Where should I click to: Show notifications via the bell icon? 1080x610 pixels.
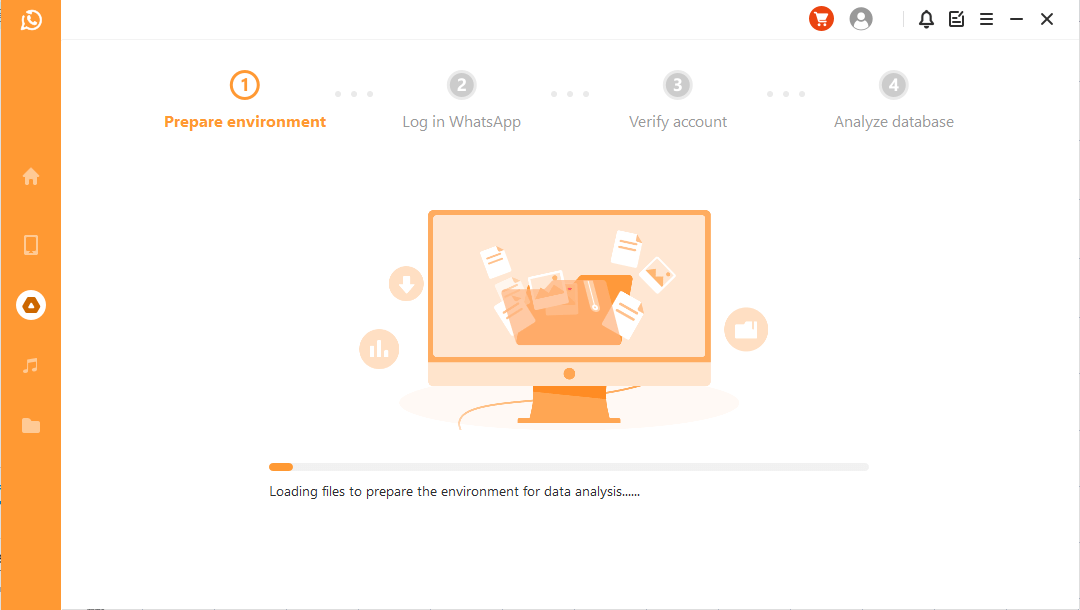926,19
